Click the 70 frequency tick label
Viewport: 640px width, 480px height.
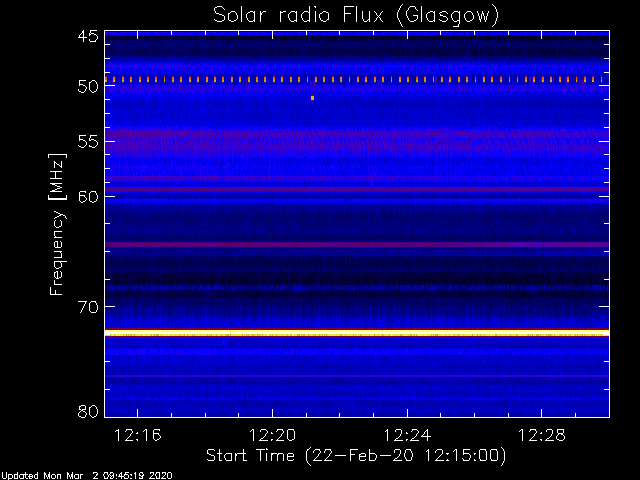(88, 307)
